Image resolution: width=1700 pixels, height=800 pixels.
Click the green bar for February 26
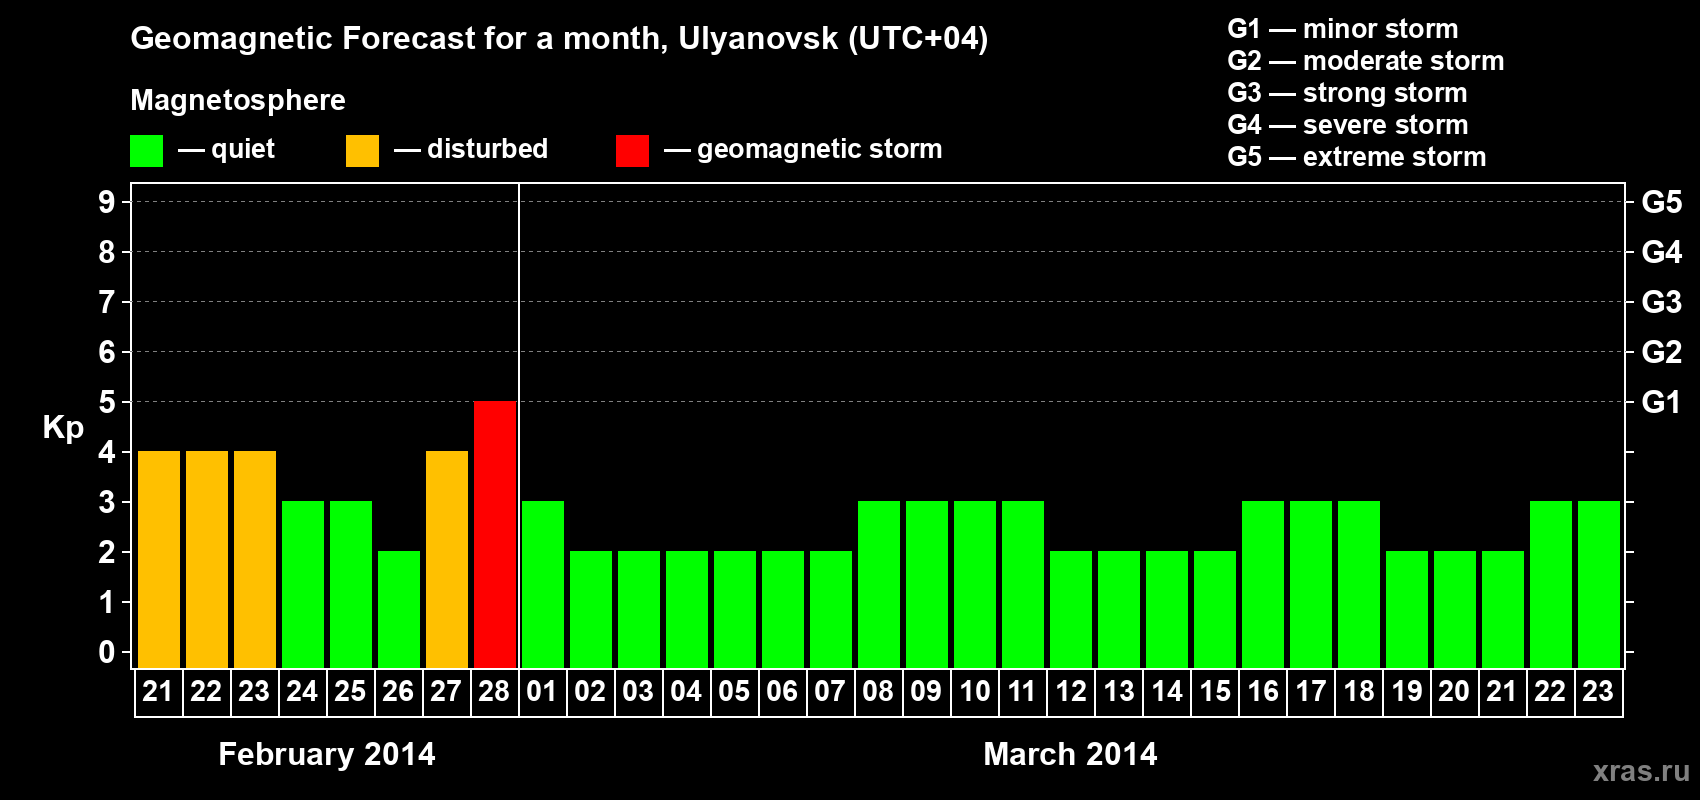click(x=399, y=609)
